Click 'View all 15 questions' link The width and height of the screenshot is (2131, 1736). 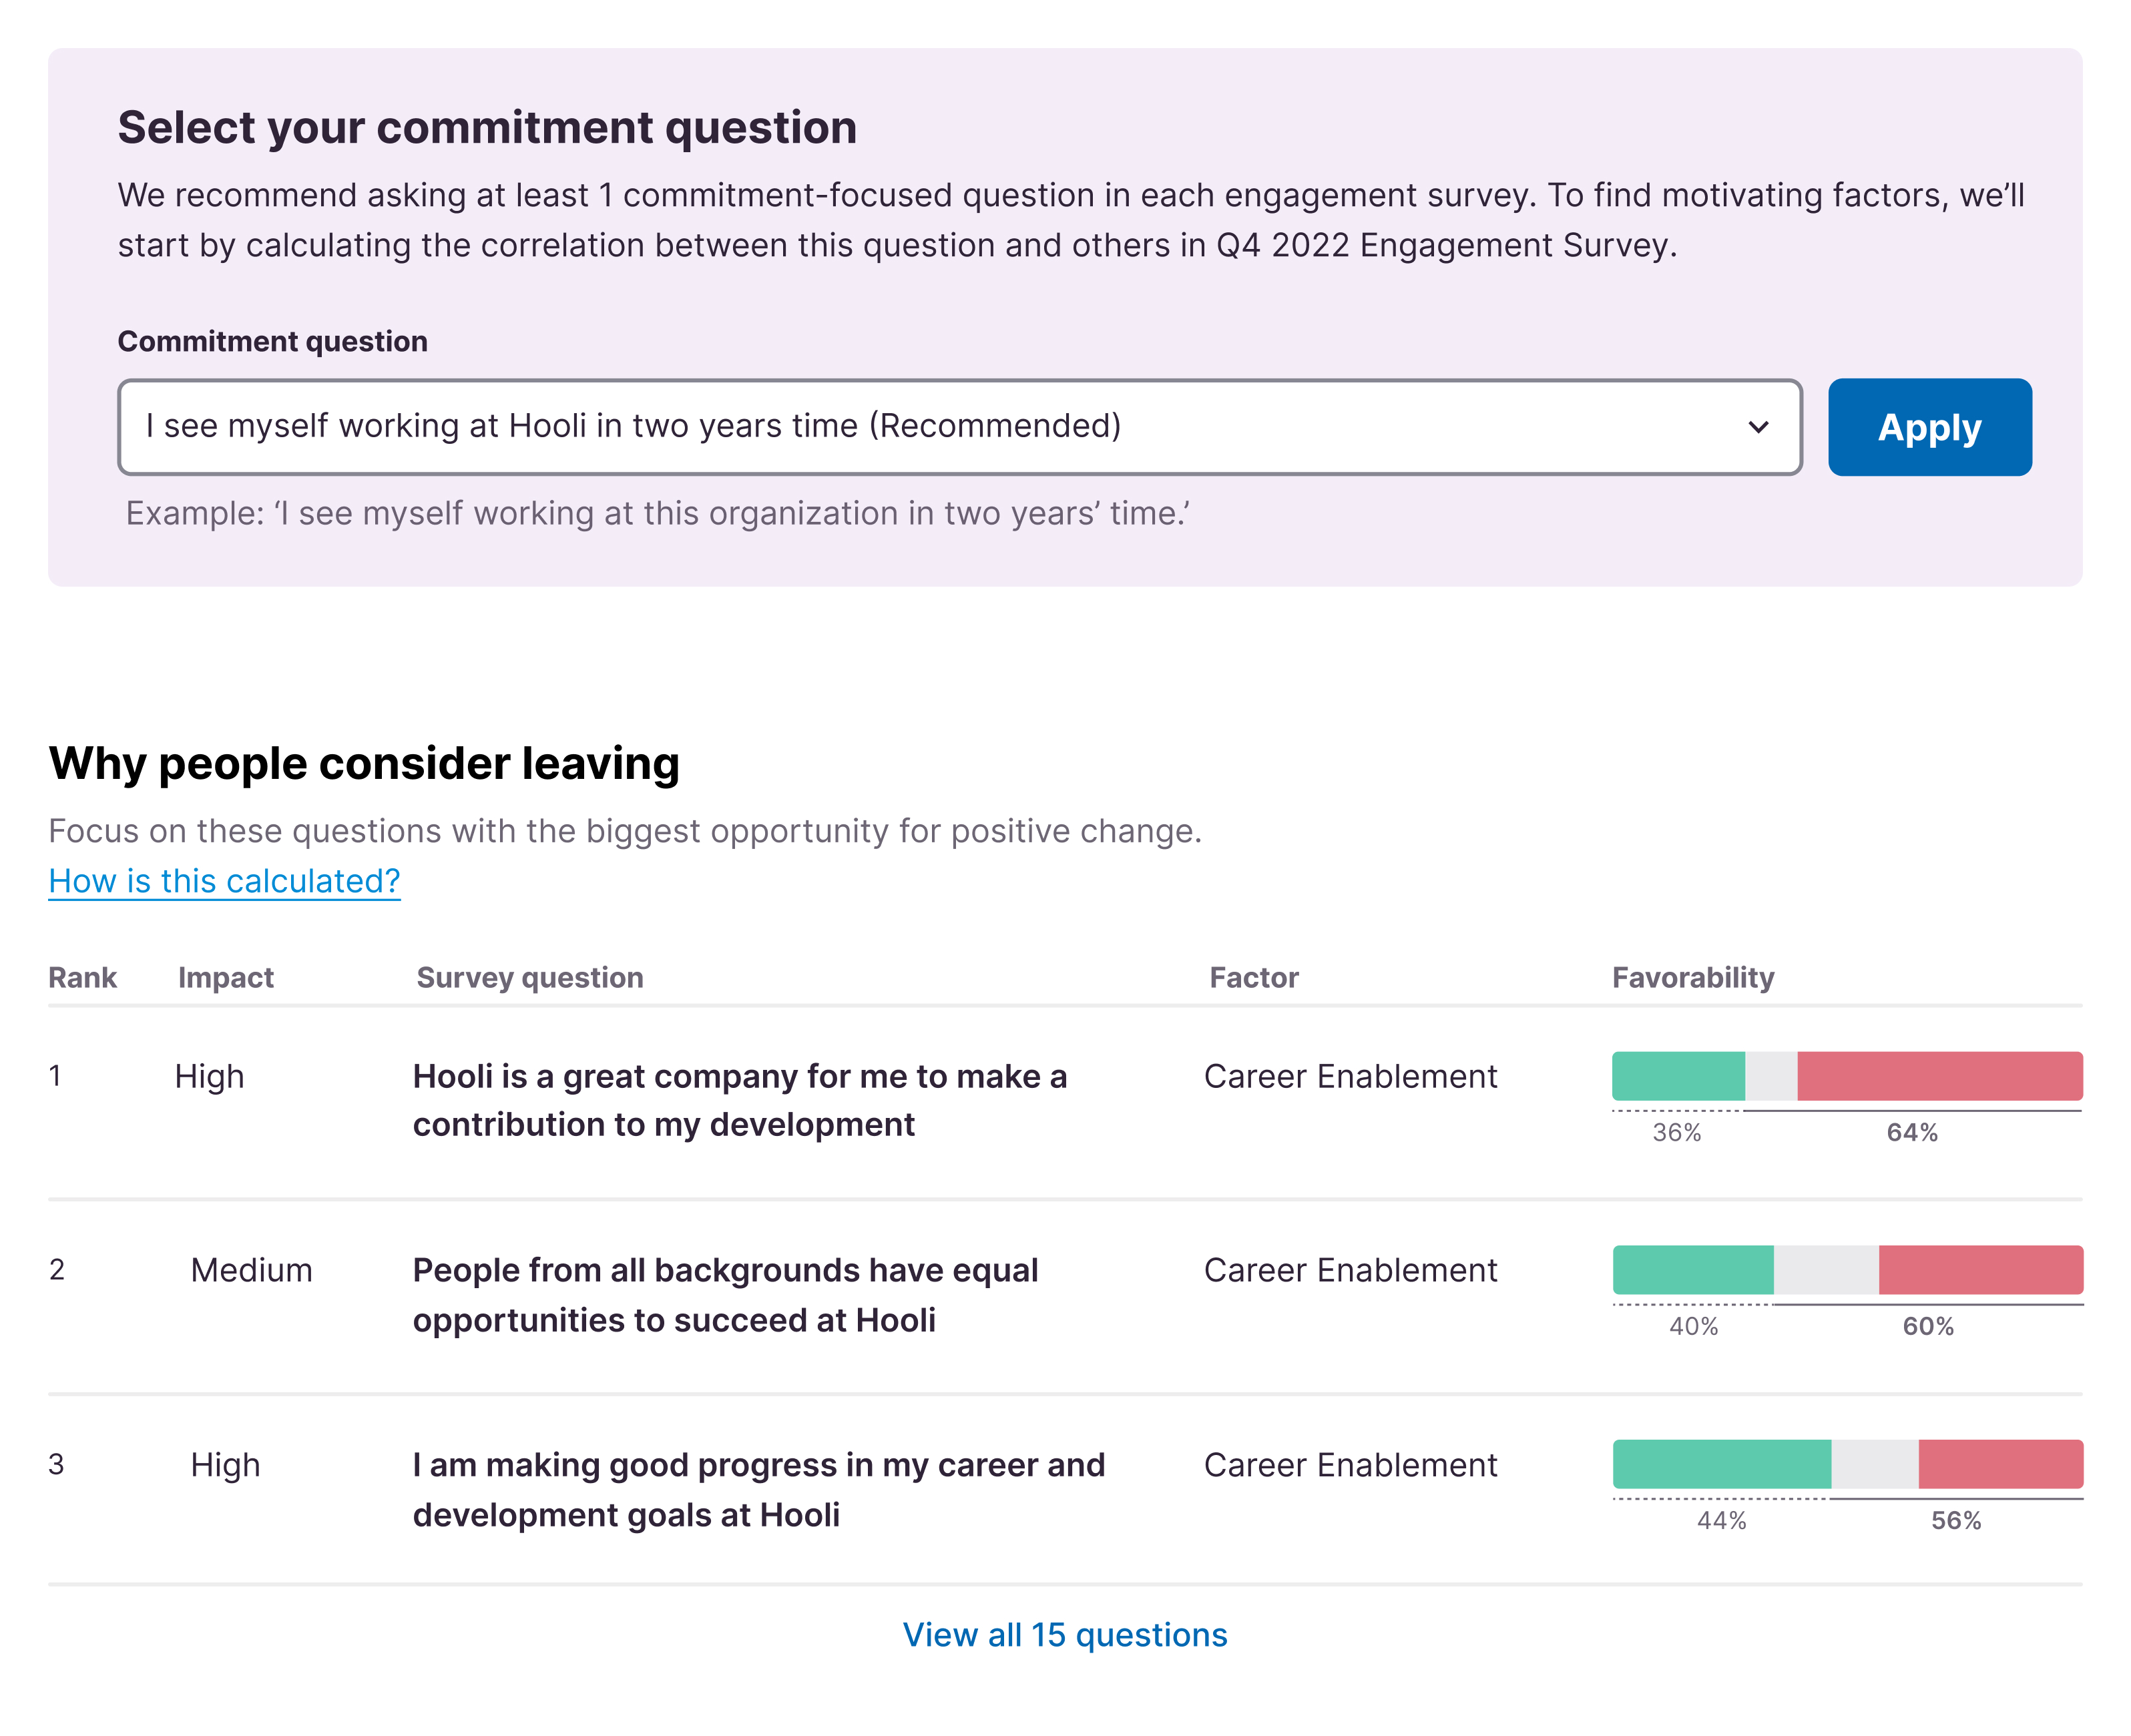(x=1065, y=1634)
